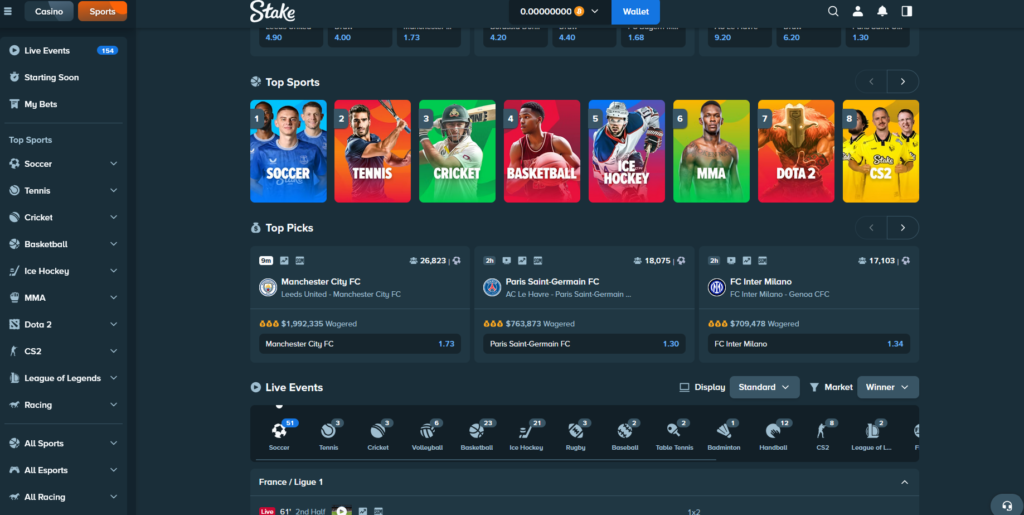The width and height of the screenshot is (1024, 515).
Task: Open Live Events in the sidebar
Action: 47,50
